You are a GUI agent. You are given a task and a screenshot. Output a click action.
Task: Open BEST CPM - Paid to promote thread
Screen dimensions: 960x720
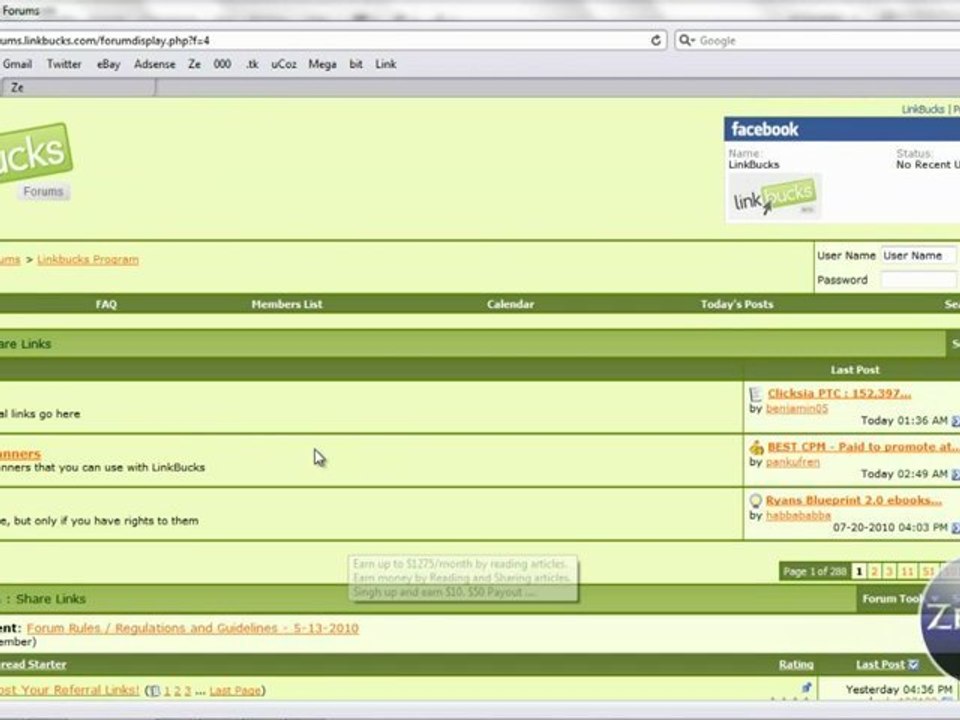[863, 447]
